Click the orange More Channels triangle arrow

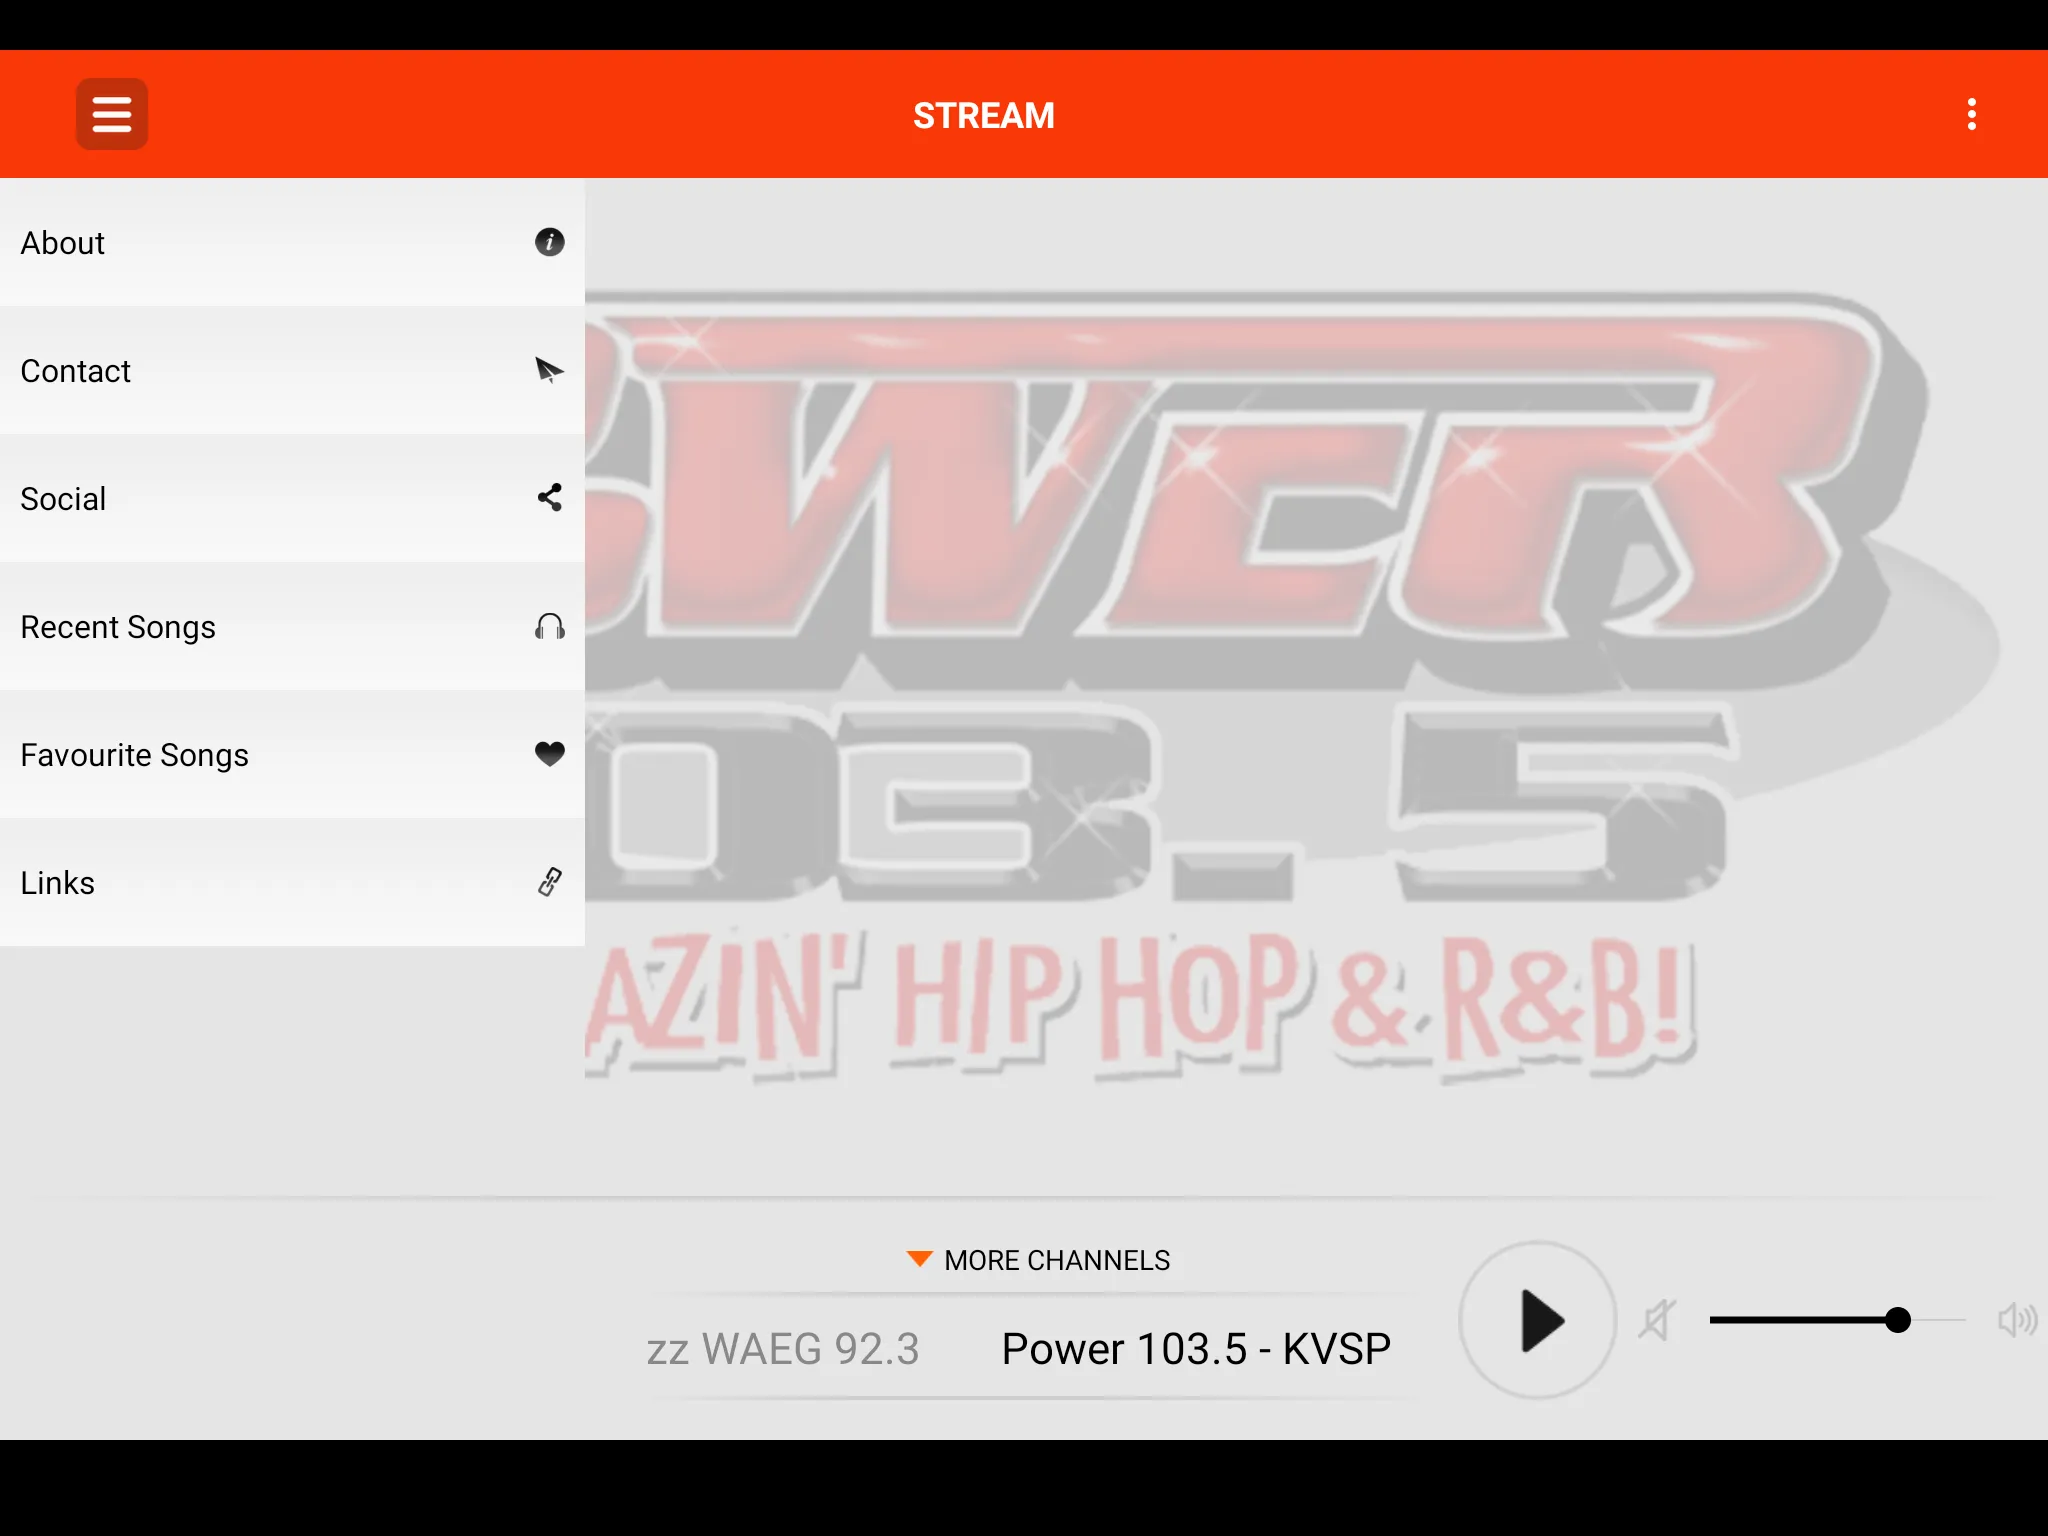tap(916, 1258)
